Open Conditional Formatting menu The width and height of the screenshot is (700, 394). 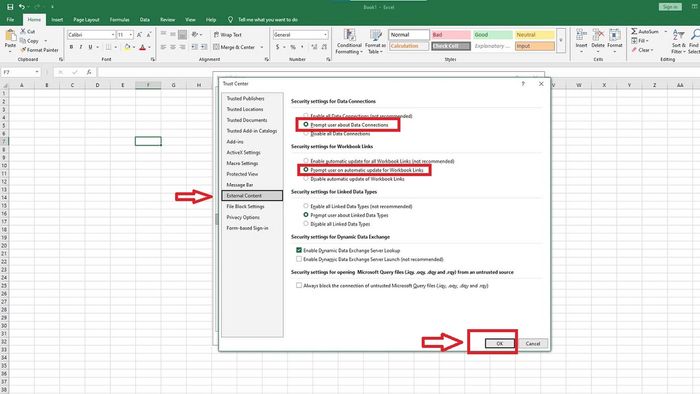(x=349, y=41)
